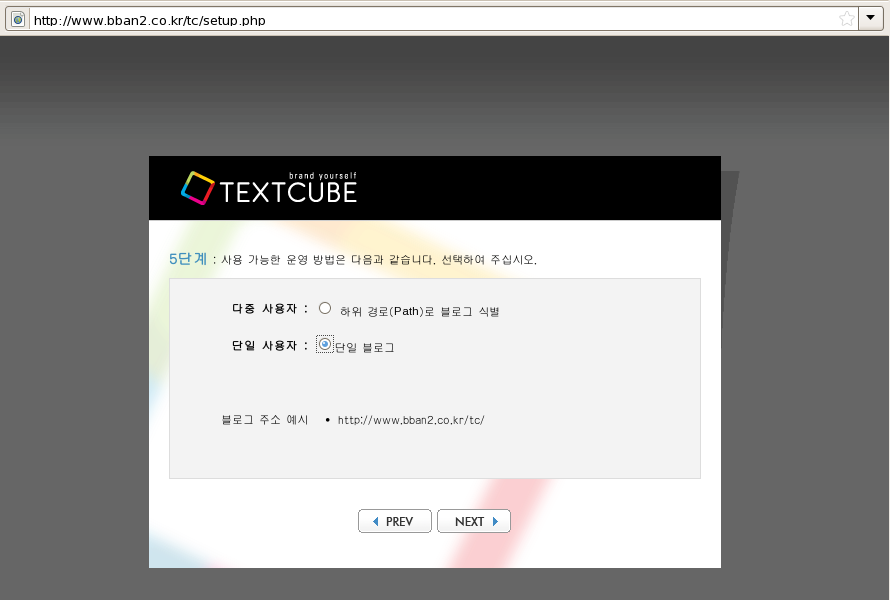Image resolution: width=890 pixels, height=600 pixels.
Task: Click the 'brand yourself' tagline text
Action: 322,176
